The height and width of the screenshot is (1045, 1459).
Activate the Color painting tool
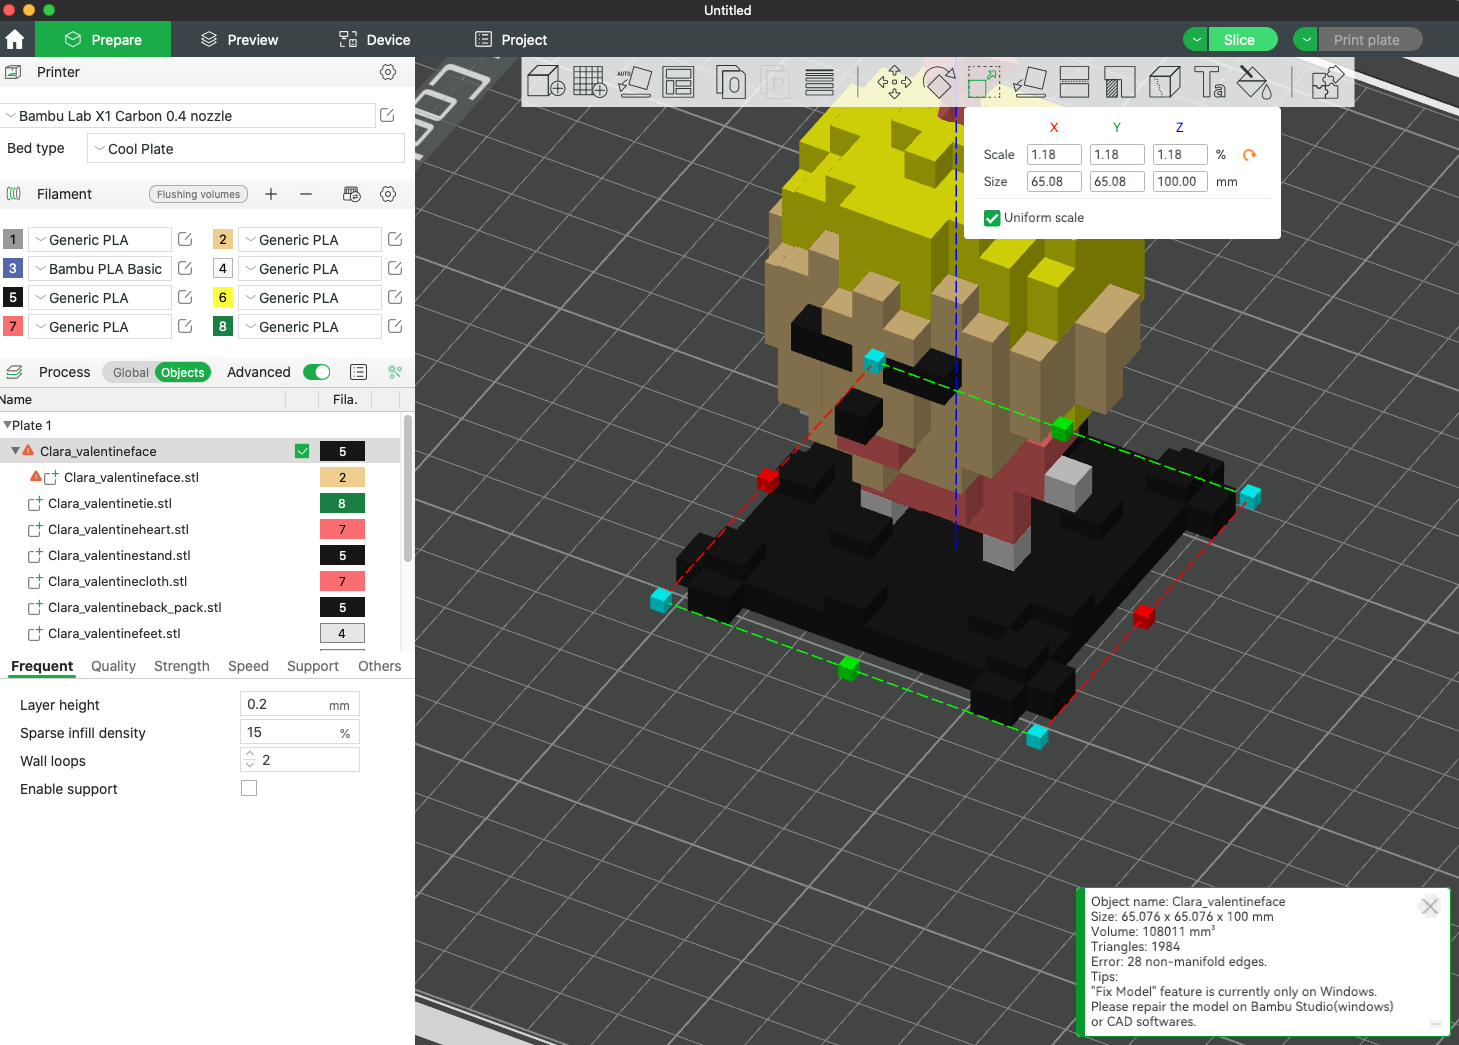tap(1255, 82)
